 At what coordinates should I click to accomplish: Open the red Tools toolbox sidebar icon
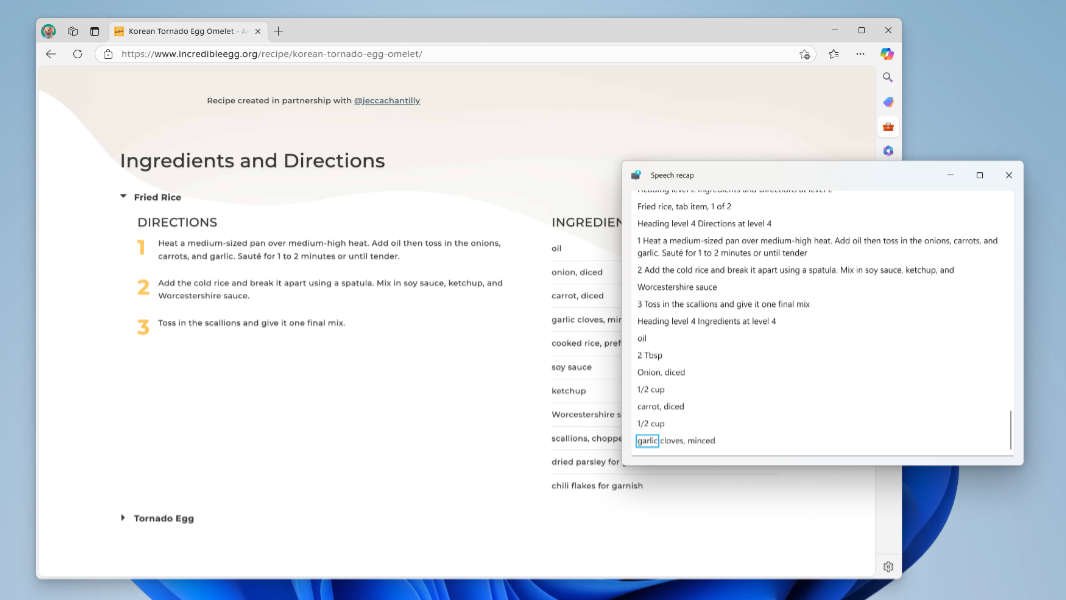[x=888, y=127]
